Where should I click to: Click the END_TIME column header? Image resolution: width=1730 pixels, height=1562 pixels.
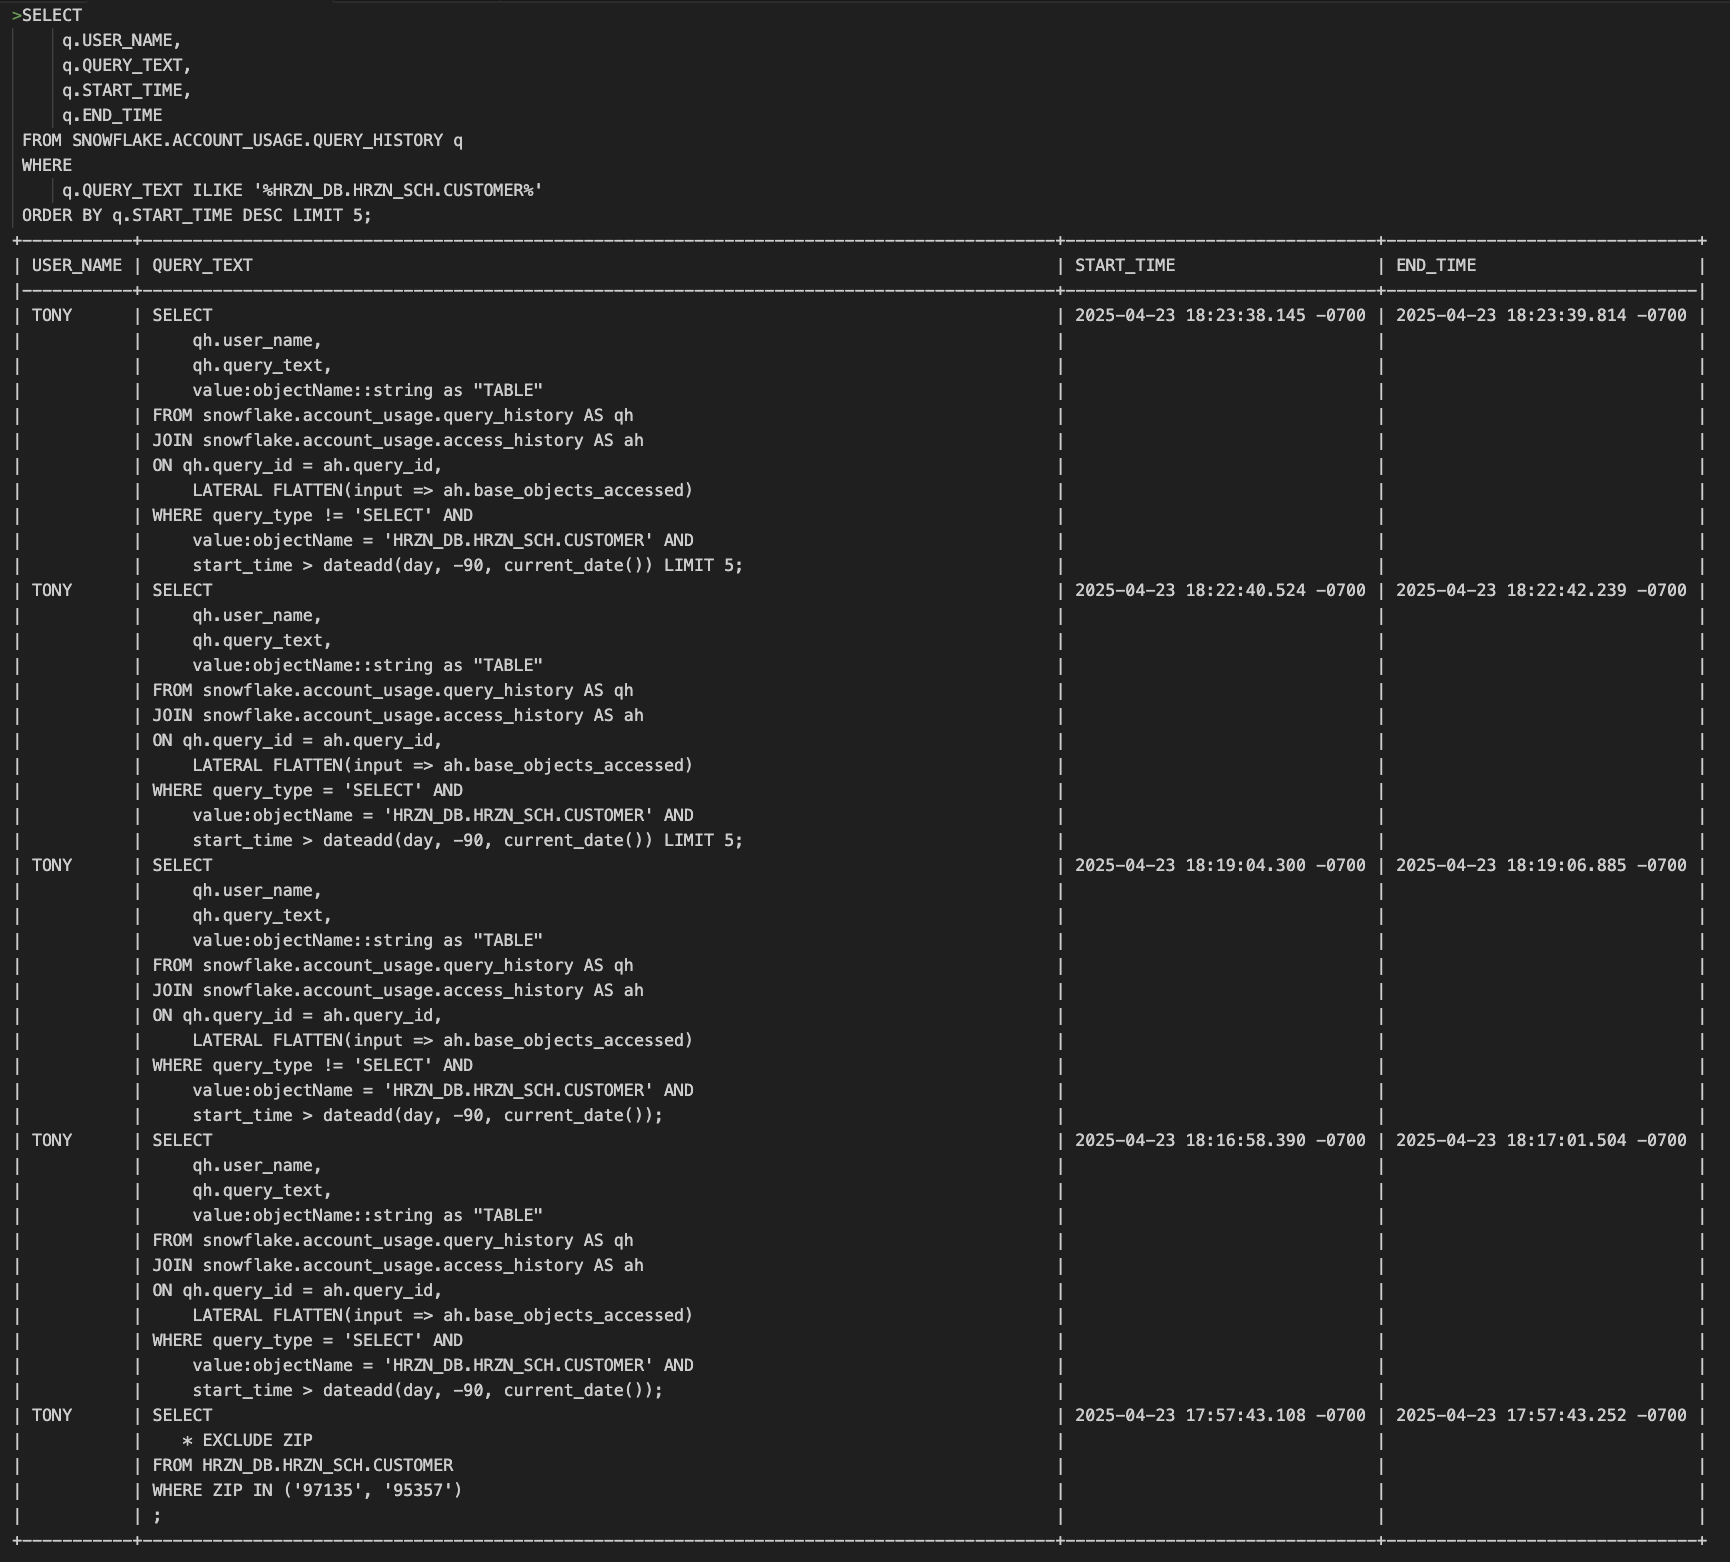(1436, 265)
